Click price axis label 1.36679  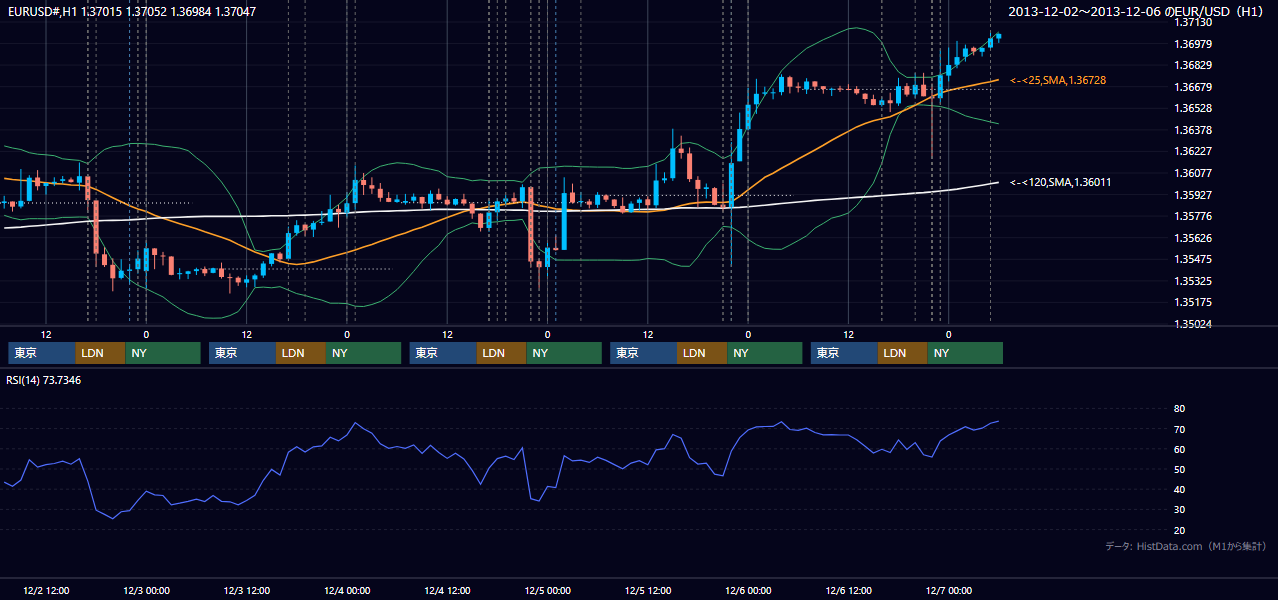coord(1193,87)
